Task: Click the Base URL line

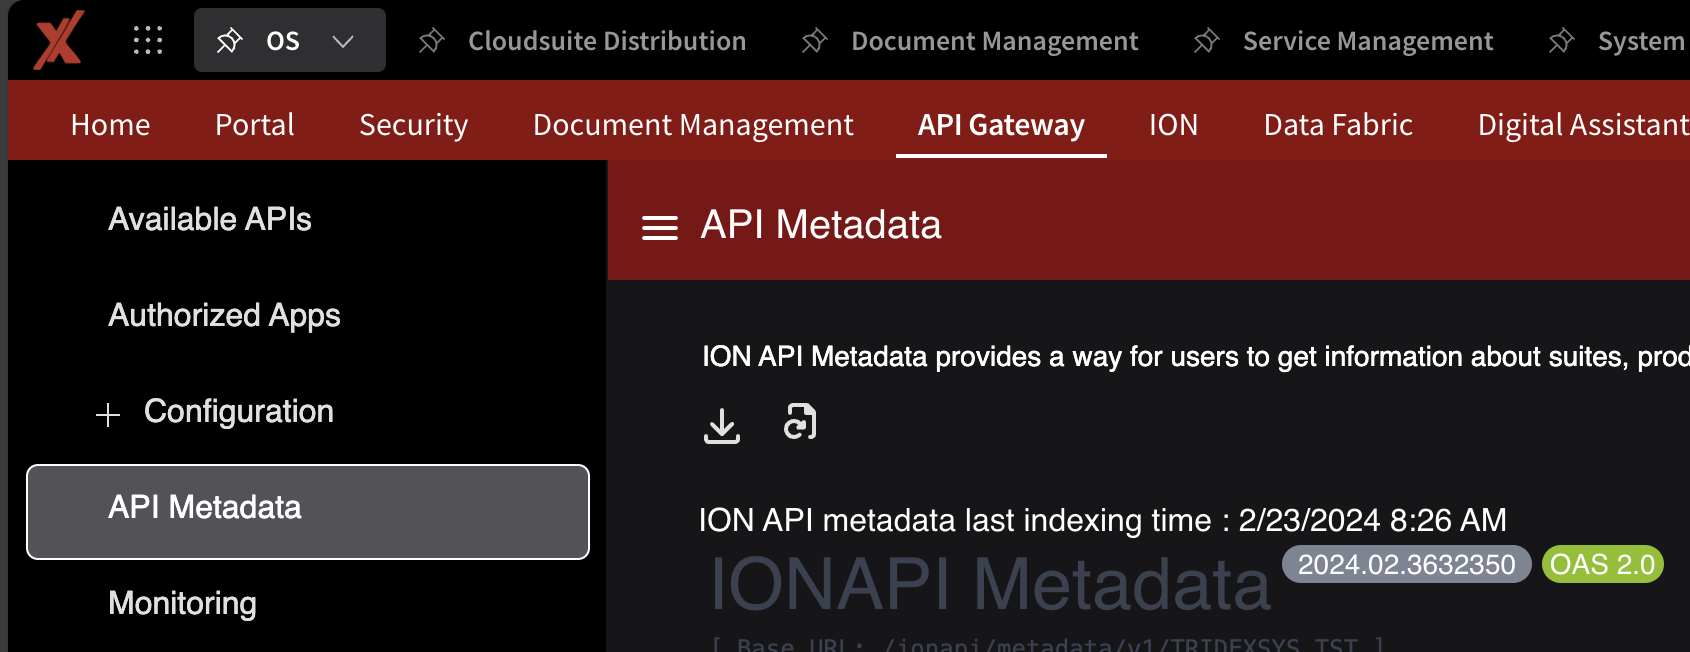Action: coord(1047,644)
